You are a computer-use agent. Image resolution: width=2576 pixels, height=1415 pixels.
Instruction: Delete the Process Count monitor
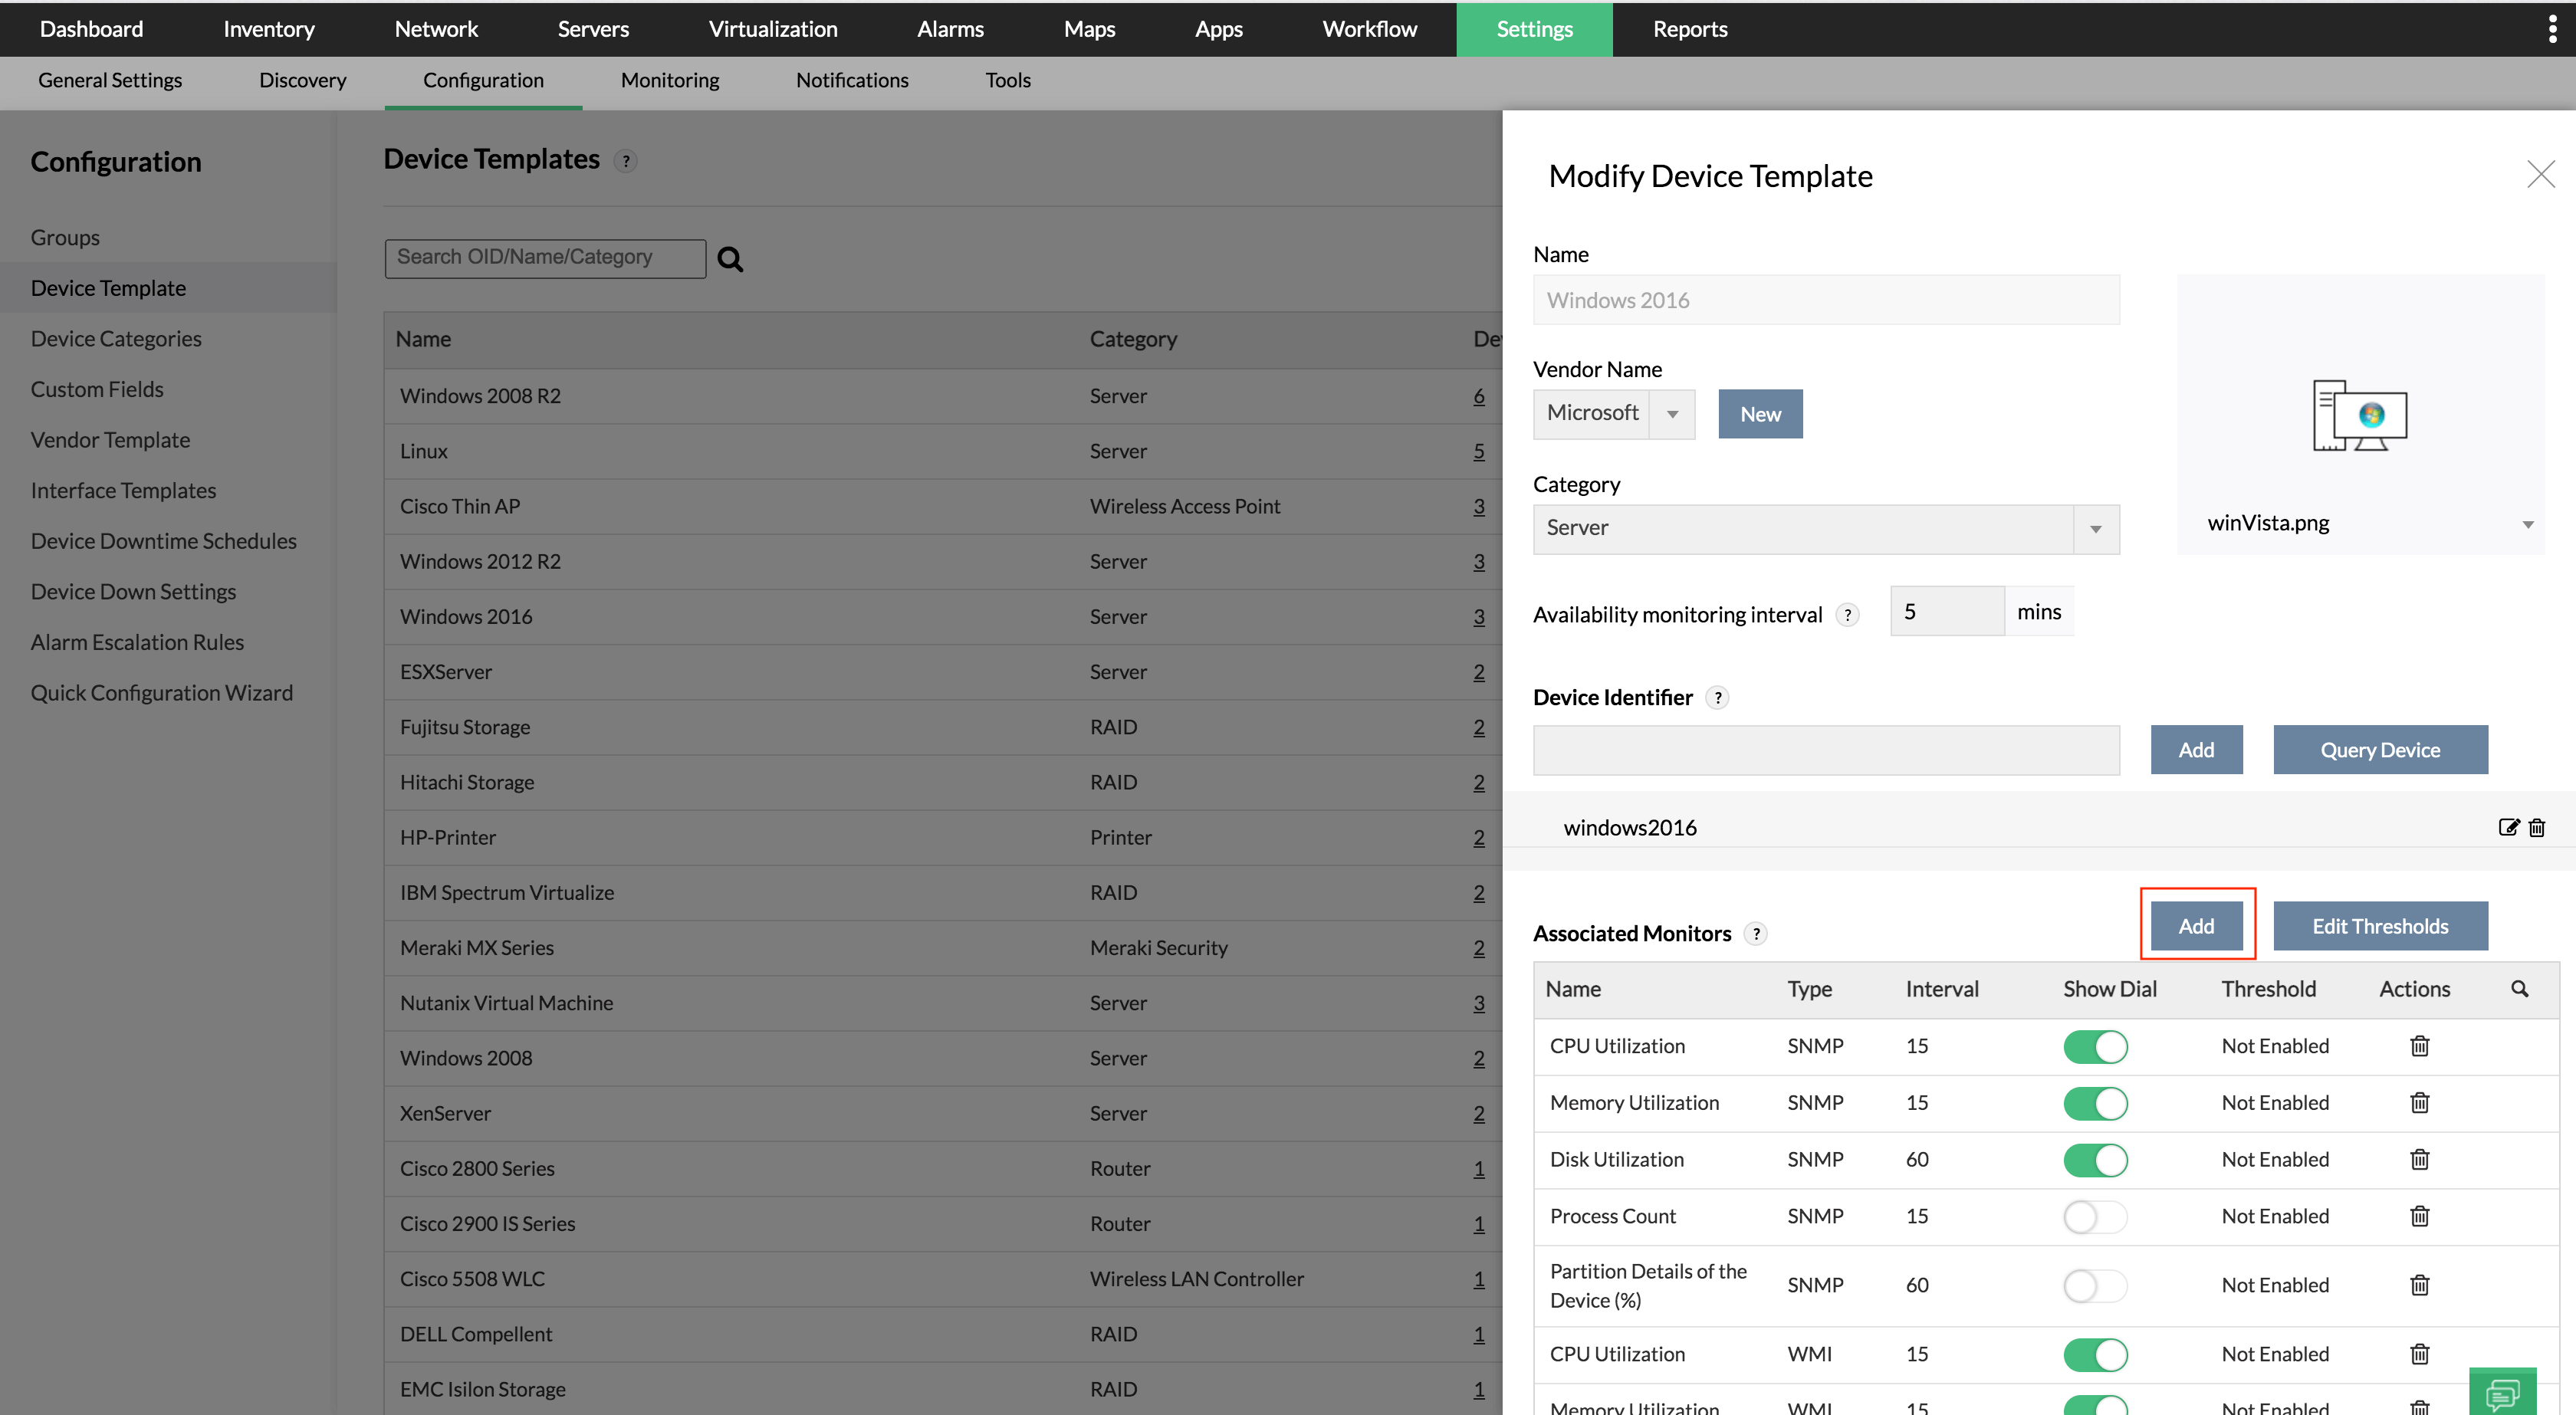2419,1216
